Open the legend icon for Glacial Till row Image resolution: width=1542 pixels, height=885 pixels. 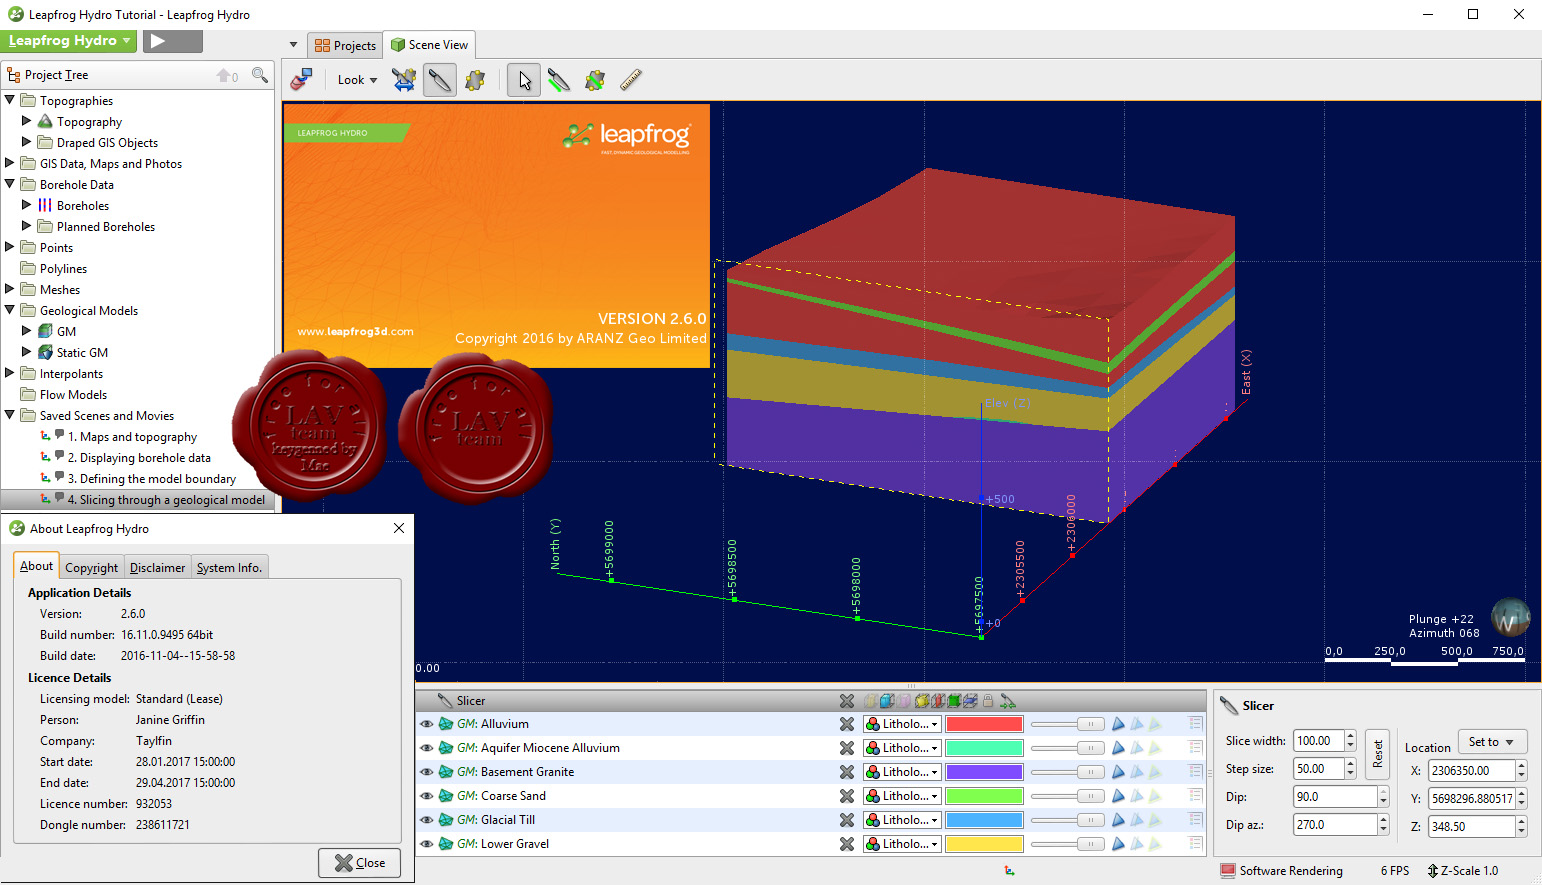[x=1195, y=820]
